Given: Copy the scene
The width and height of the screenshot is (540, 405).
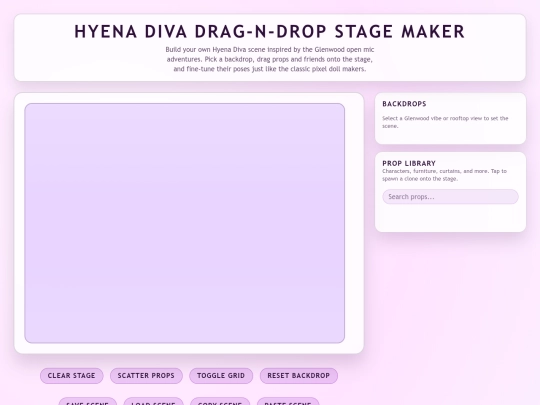Looking at the screenshot, I should pos(220,402).
